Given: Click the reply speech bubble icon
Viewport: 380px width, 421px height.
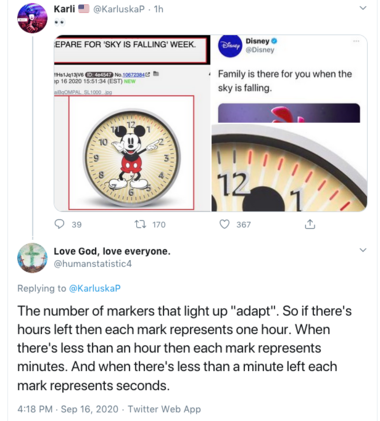Looking at the screenshot, I should 59,224.
